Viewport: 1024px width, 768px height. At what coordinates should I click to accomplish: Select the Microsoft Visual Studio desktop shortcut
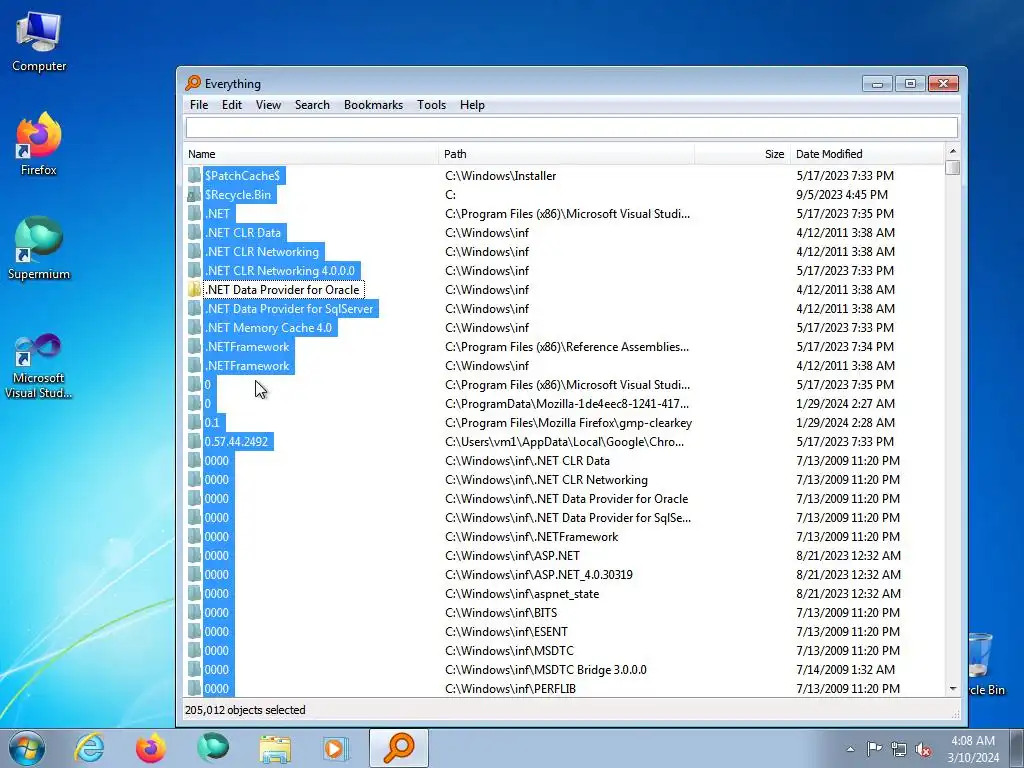click(39, 366)
